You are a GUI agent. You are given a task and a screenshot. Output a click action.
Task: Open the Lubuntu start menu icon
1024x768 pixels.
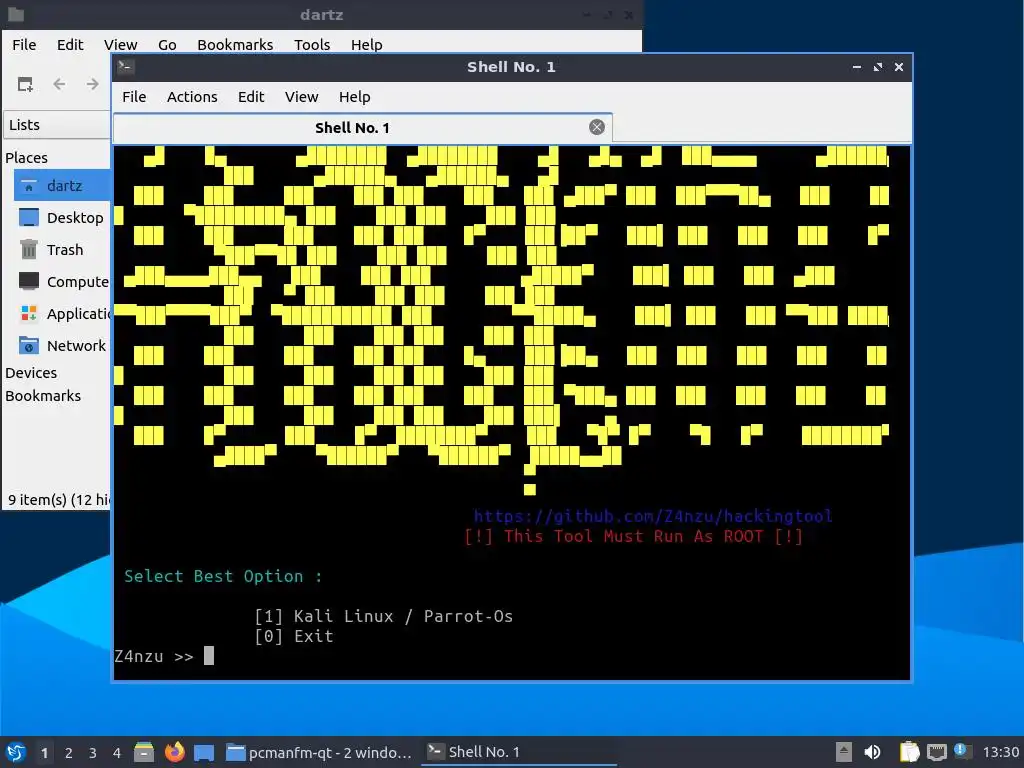click(16, 752)
